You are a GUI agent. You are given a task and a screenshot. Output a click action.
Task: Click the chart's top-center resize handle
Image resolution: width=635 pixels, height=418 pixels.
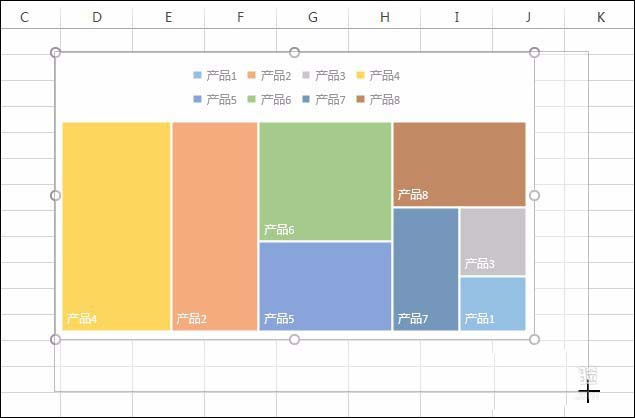(x=294, y=52)
